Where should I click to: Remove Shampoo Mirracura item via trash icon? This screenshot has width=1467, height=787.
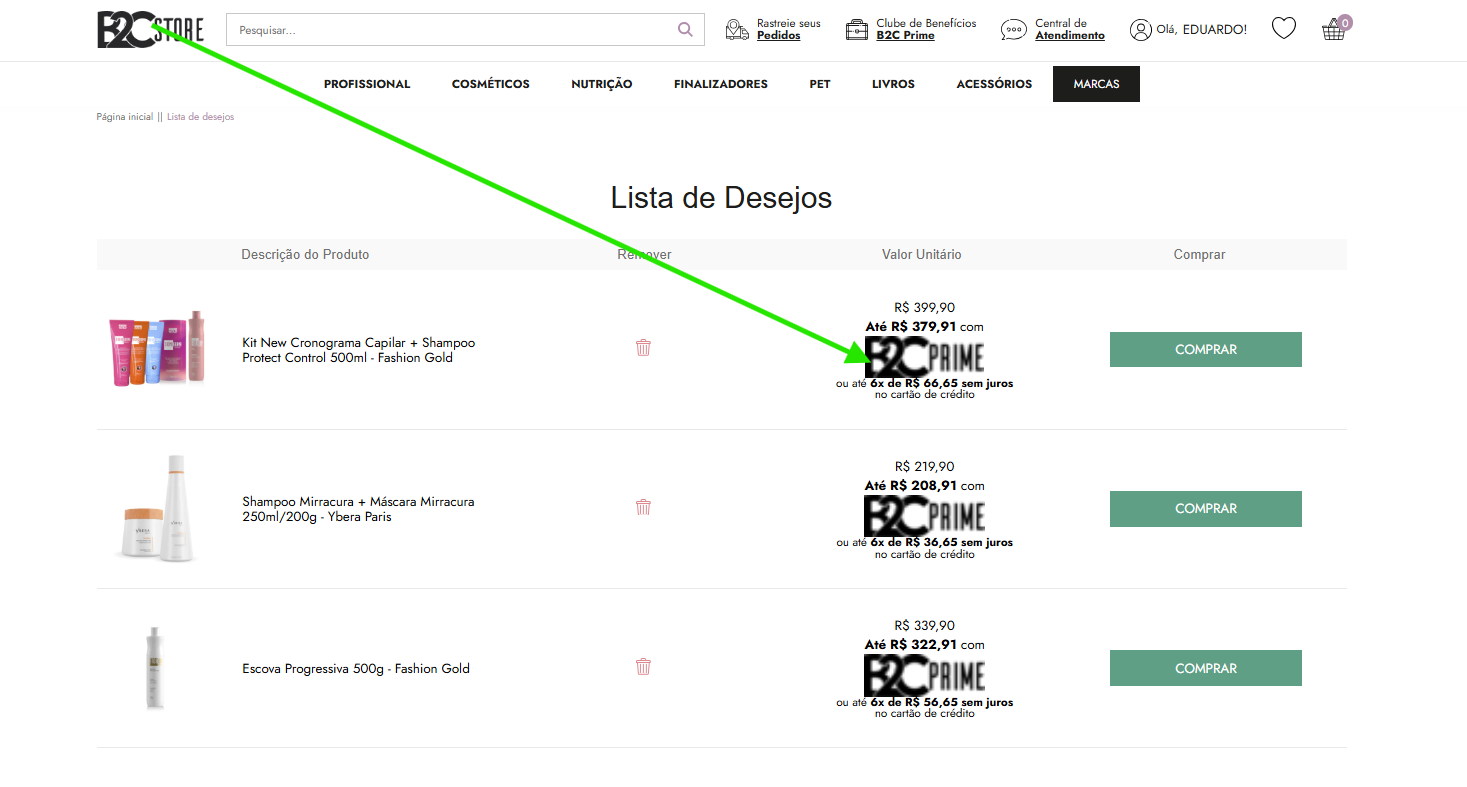pyautogui.click(x=643, y=507)
